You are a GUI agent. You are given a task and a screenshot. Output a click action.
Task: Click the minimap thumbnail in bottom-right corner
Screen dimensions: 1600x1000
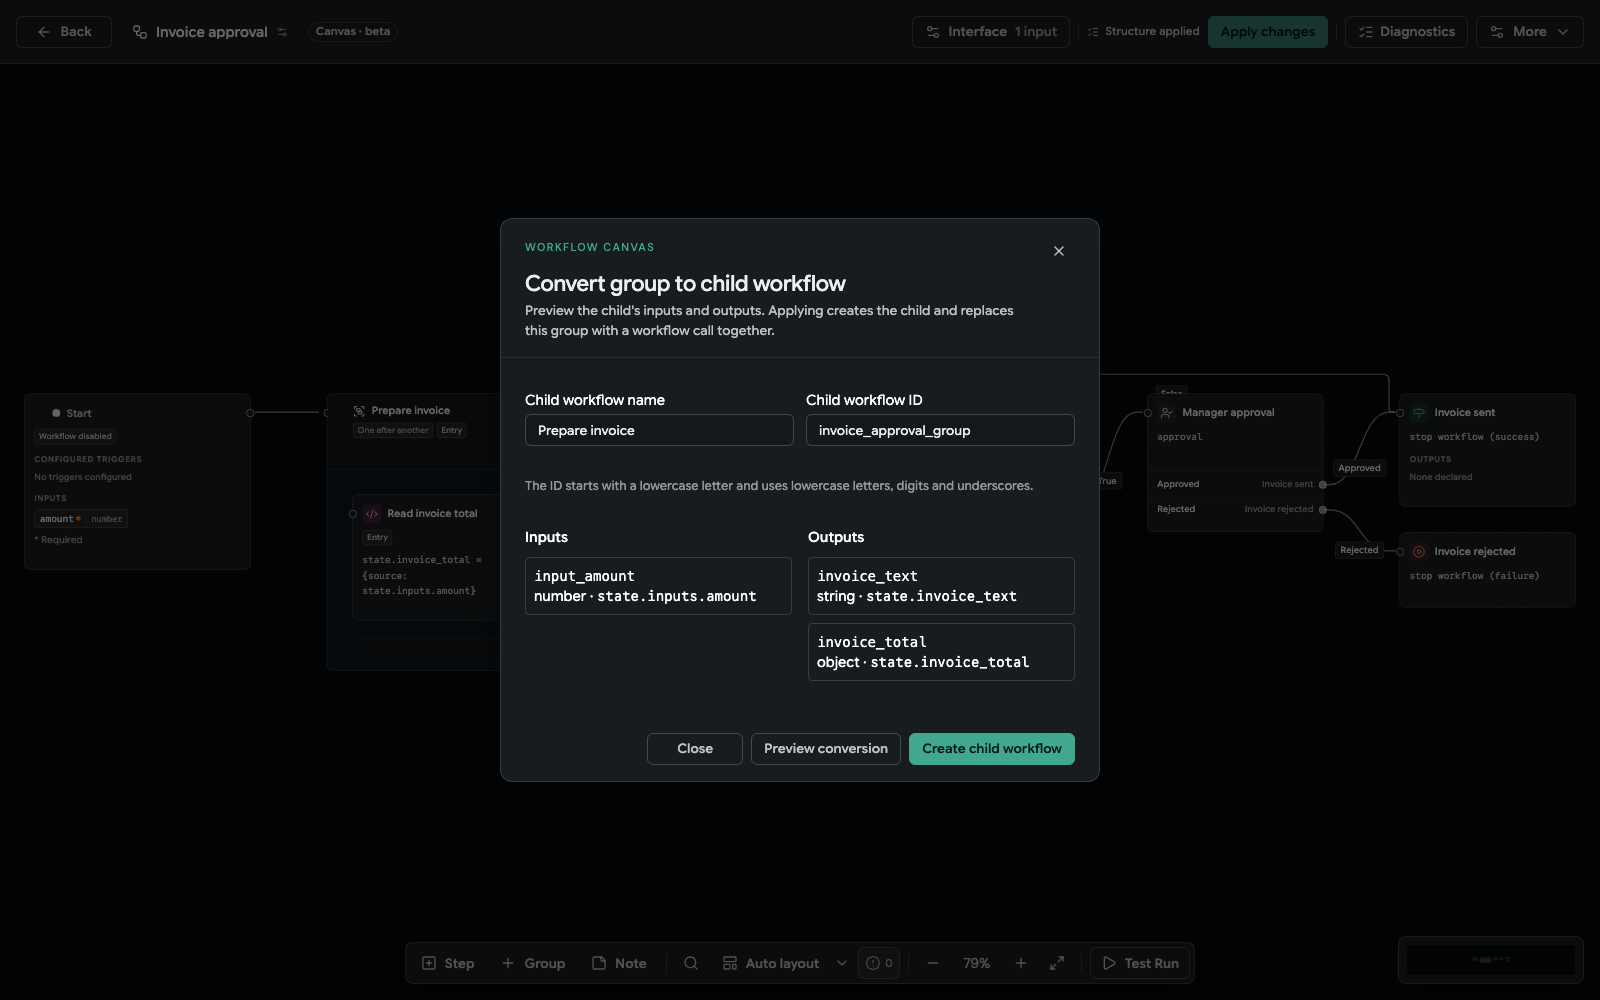tap(1491, 960)
